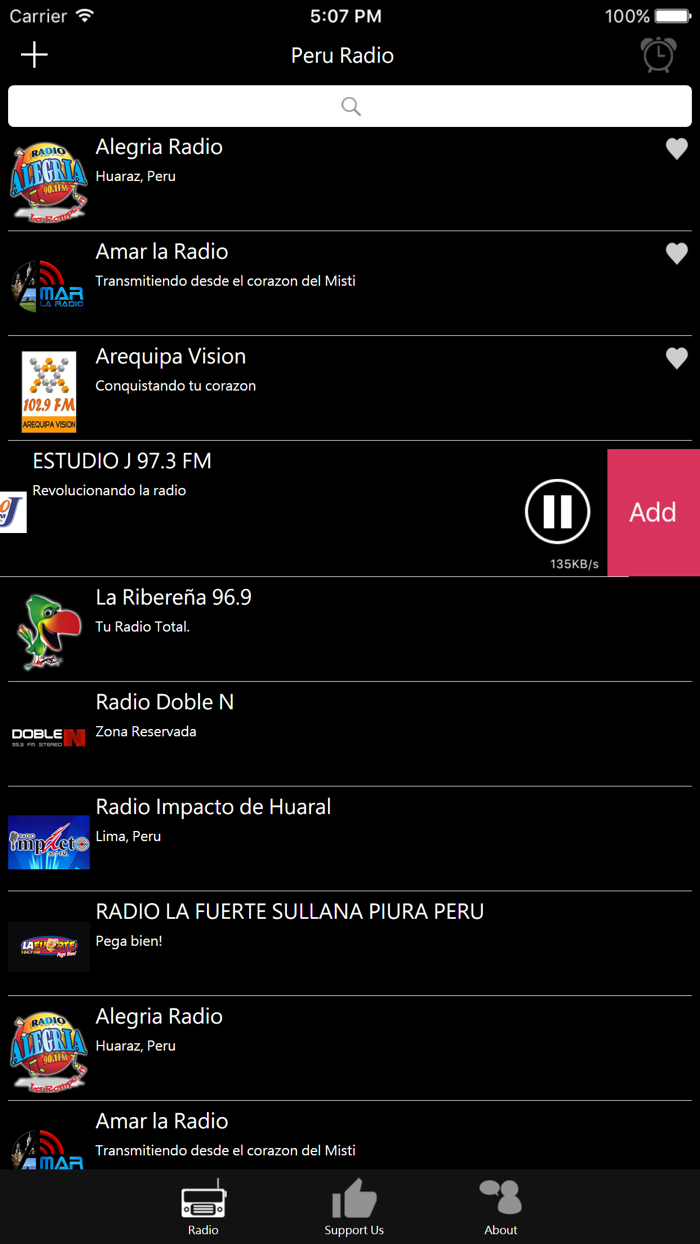Switch to the Radio tab
The width and height of the screenshot is (700, 1244).
pyautogui.click(x=203, y=1207)
